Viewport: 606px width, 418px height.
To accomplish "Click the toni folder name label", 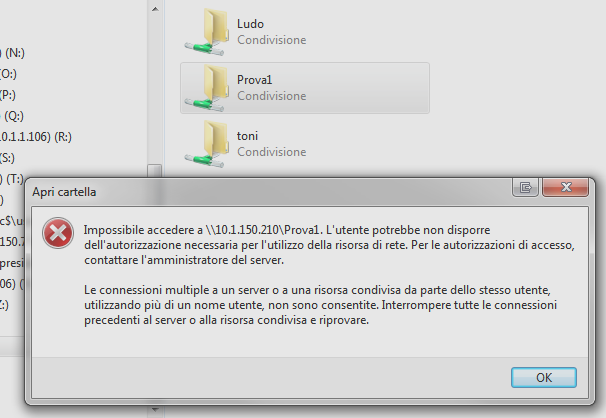I will tap(247, 136).
